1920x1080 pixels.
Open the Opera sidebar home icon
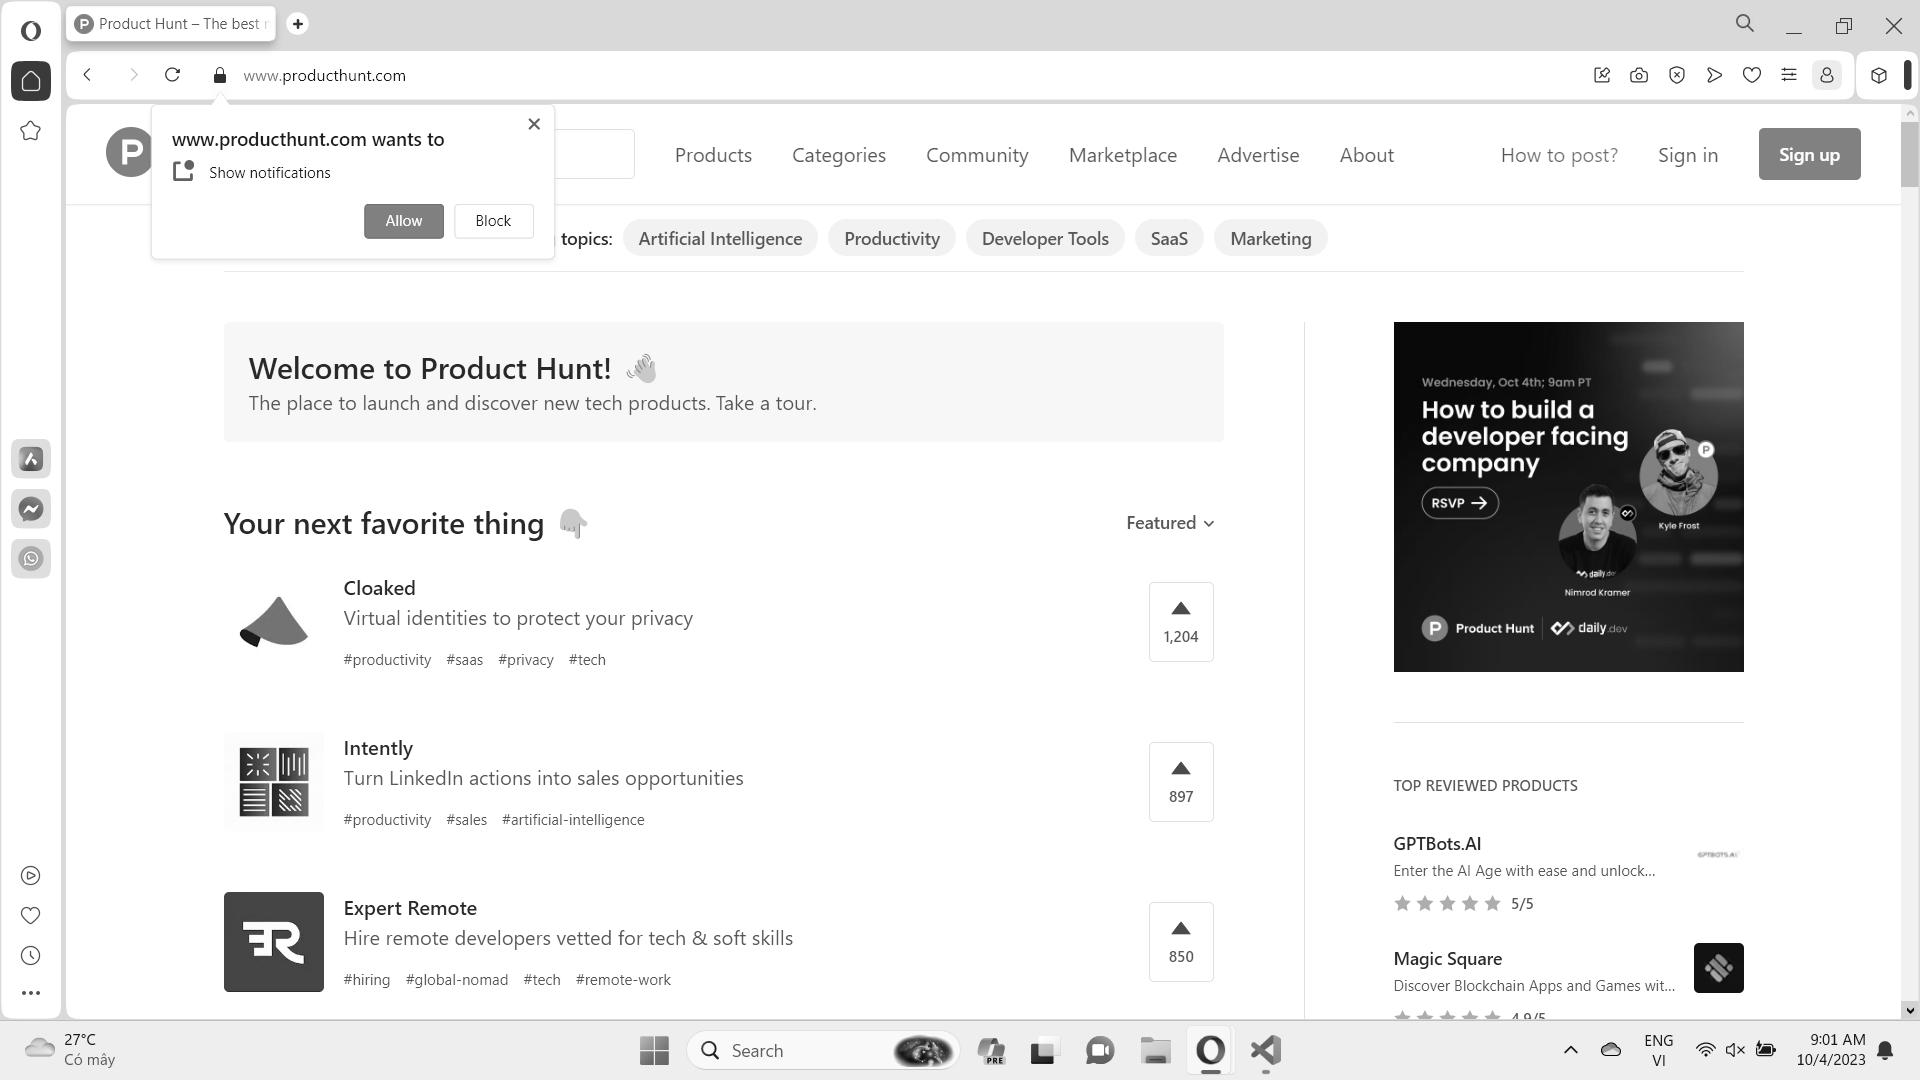coord(31,81)
